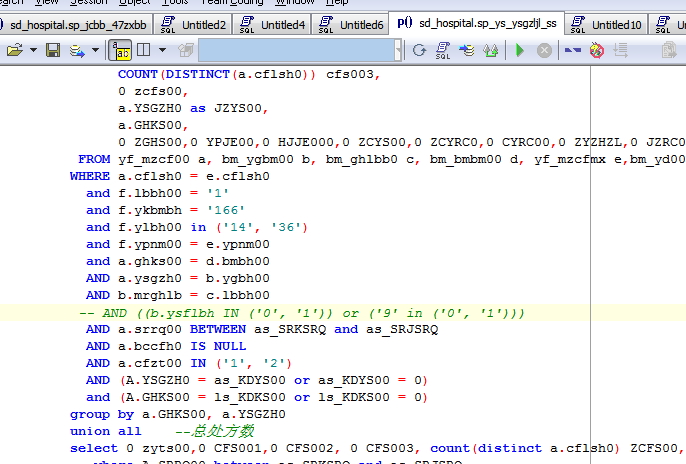This screenshot has height=464, width=686.
Task: Click the '0 zcfs00,' code line
Action: 153,91
